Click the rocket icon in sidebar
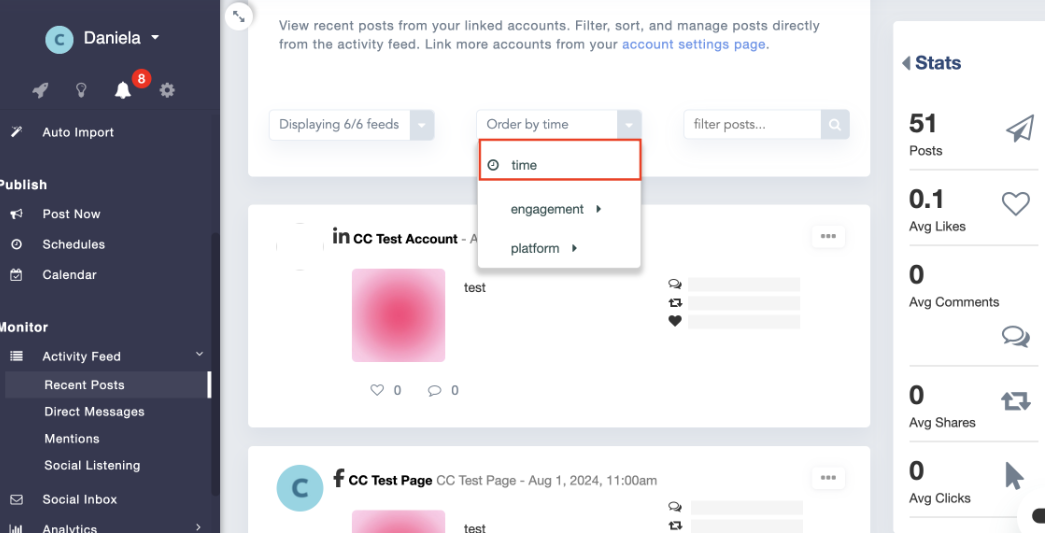Image resolution: width=1046 pixels, height=536 pixels. point(40,91)
